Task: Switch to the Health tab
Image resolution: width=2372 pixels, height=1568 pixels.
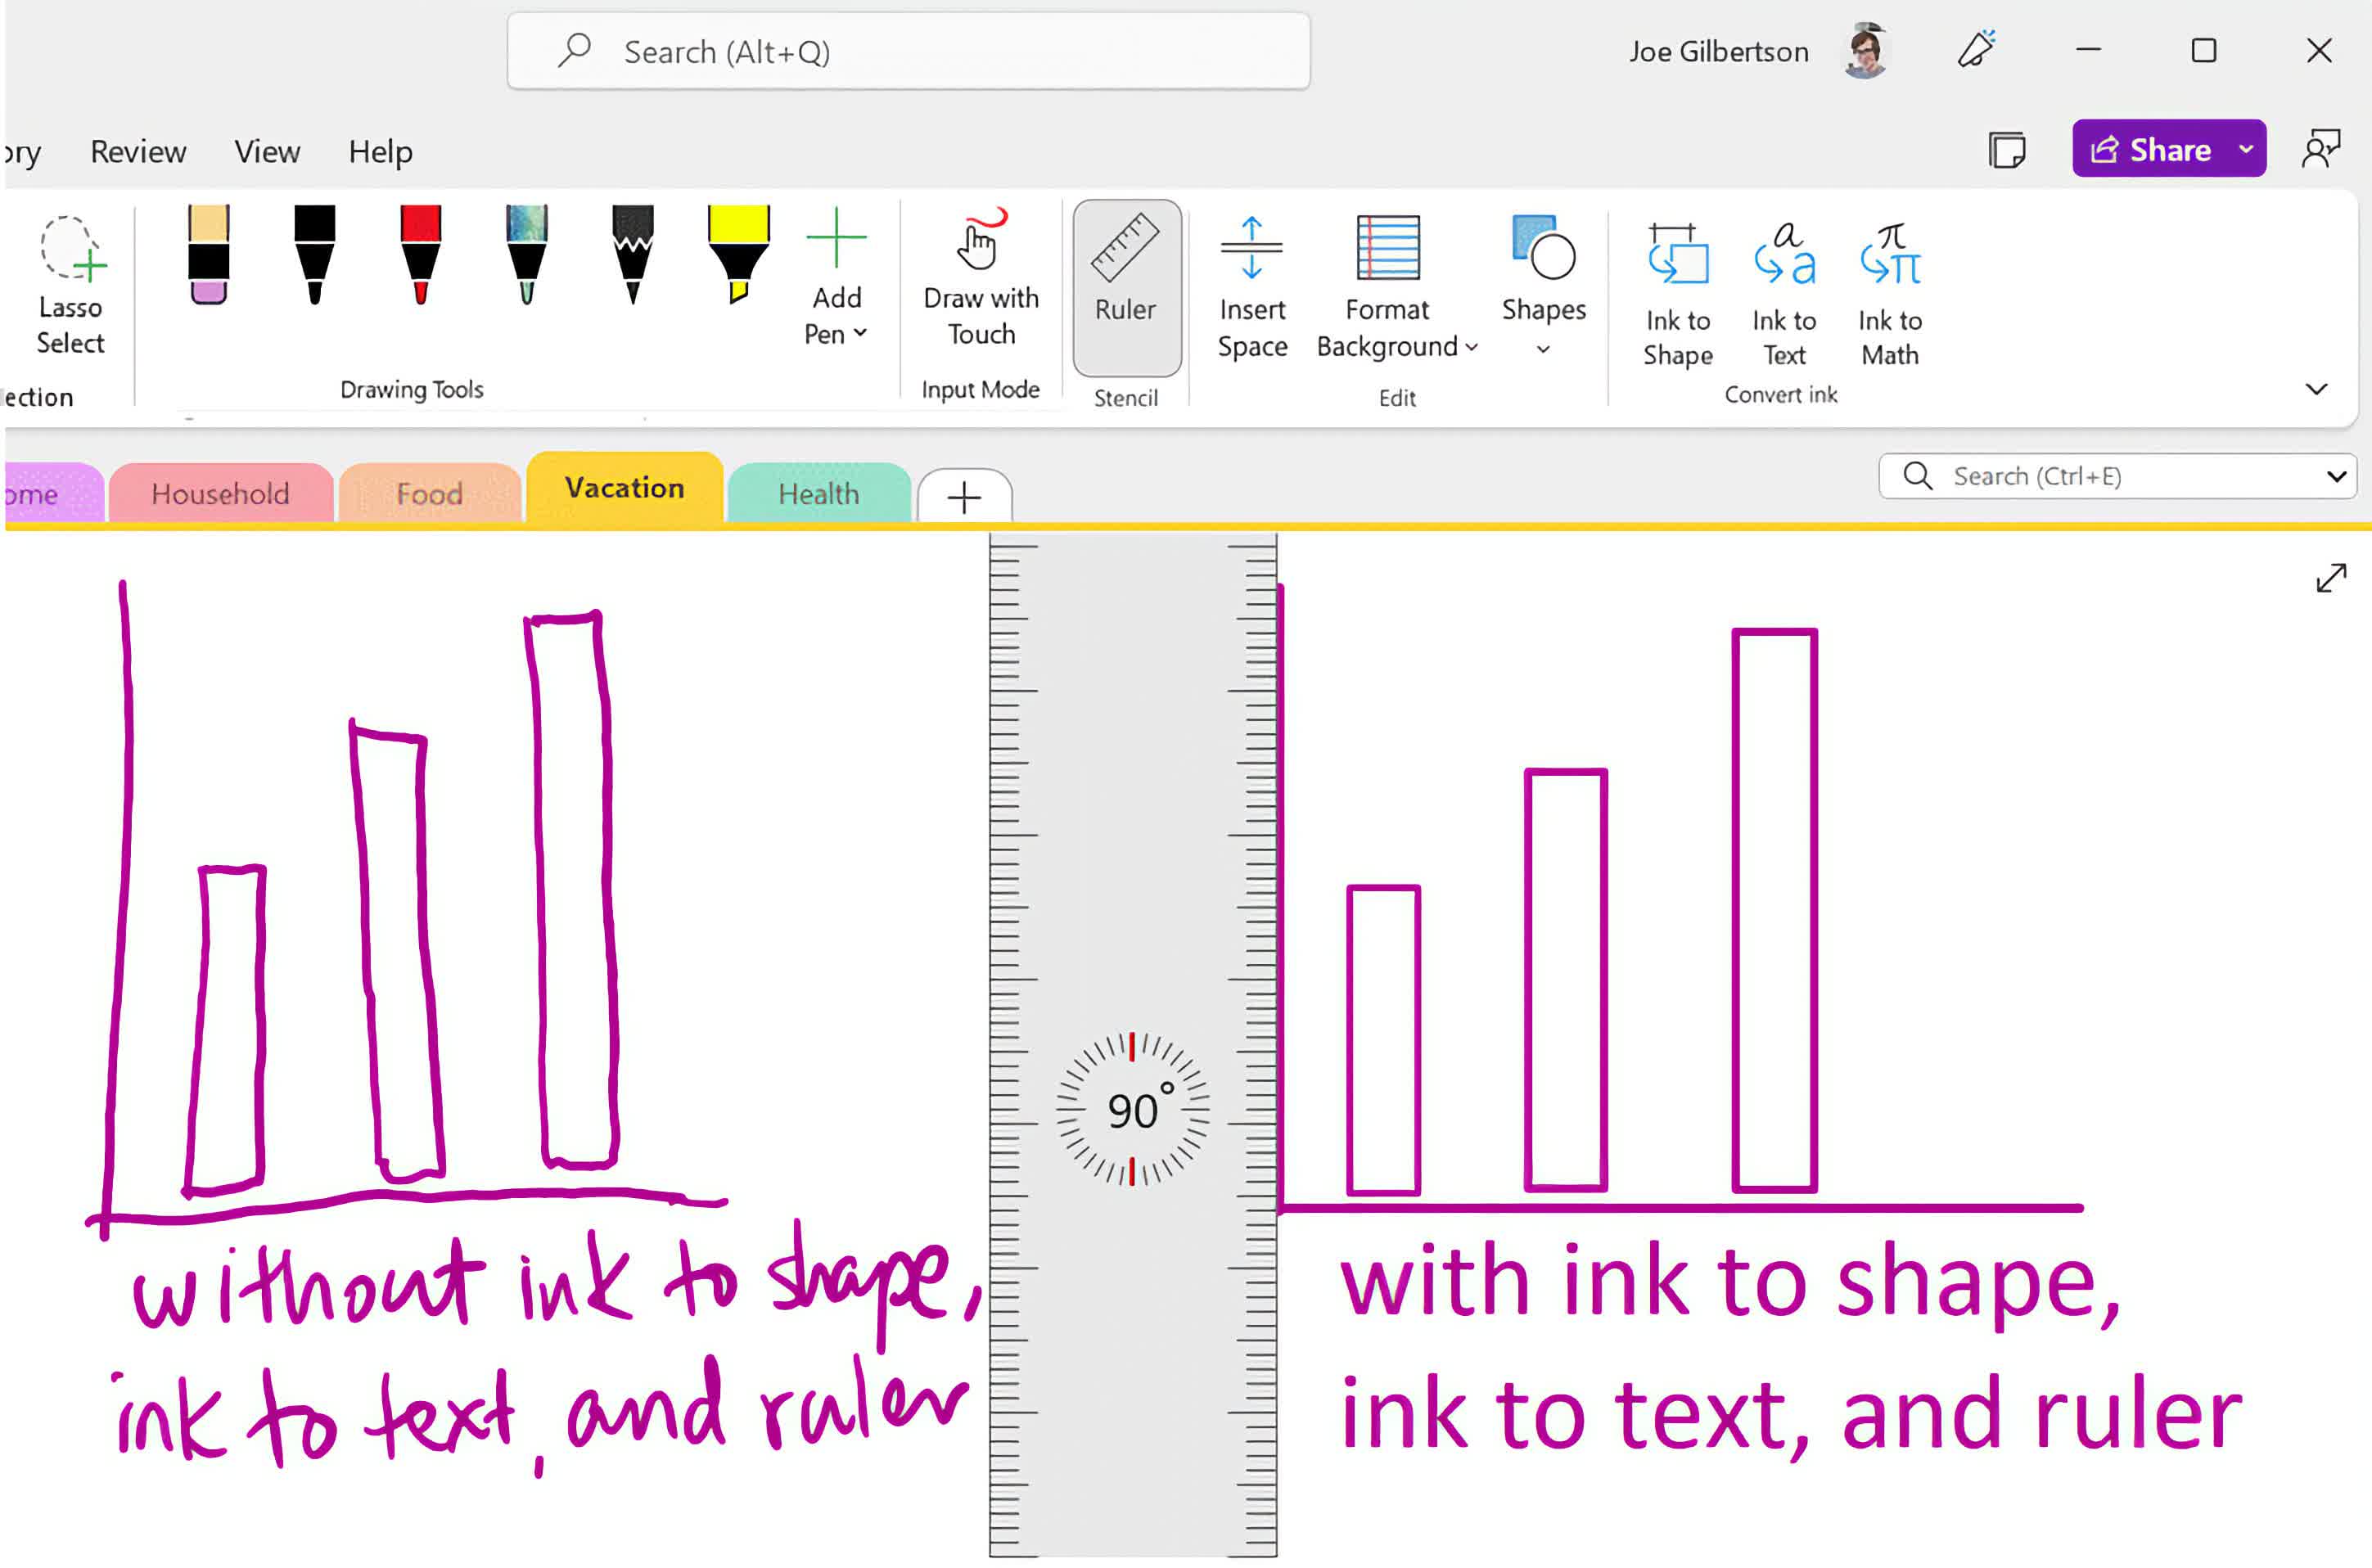Action: tap(819, 493)
